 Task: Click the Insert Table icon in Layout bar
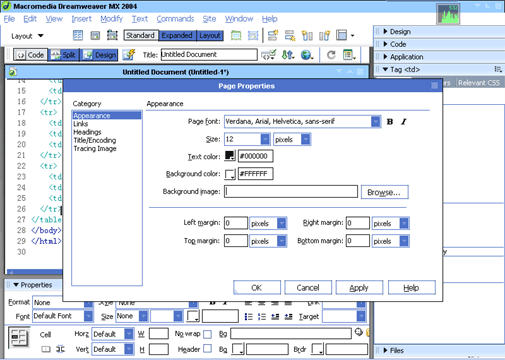[x=78, y=35]
